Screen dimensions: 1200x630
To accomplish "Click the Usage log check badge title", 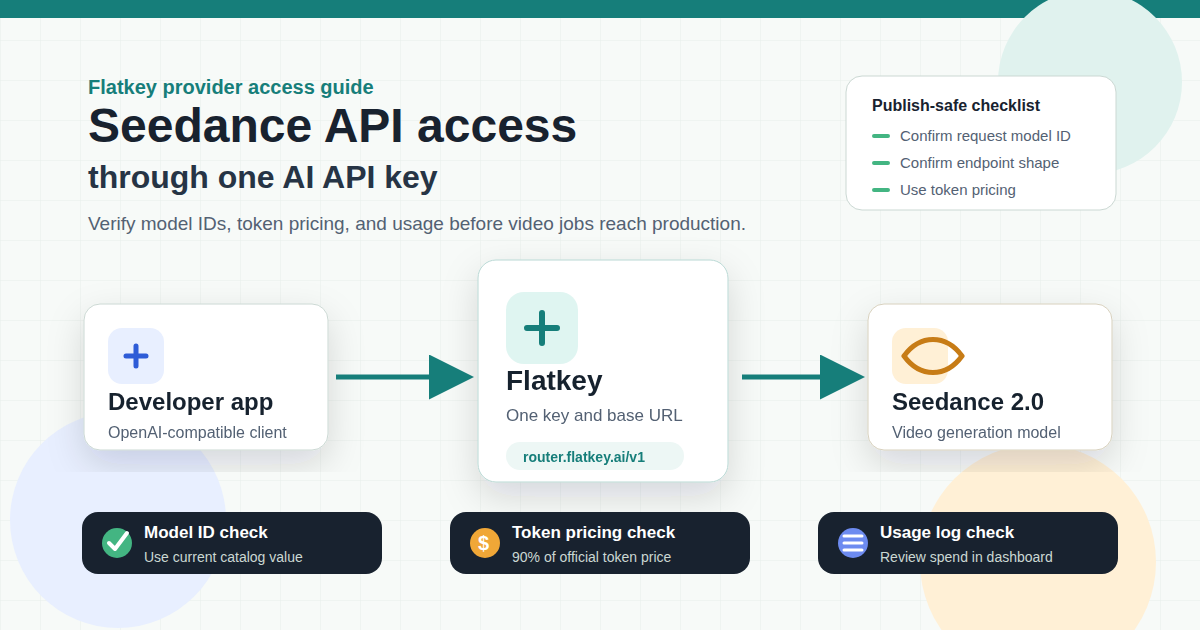I will (947, 532).
